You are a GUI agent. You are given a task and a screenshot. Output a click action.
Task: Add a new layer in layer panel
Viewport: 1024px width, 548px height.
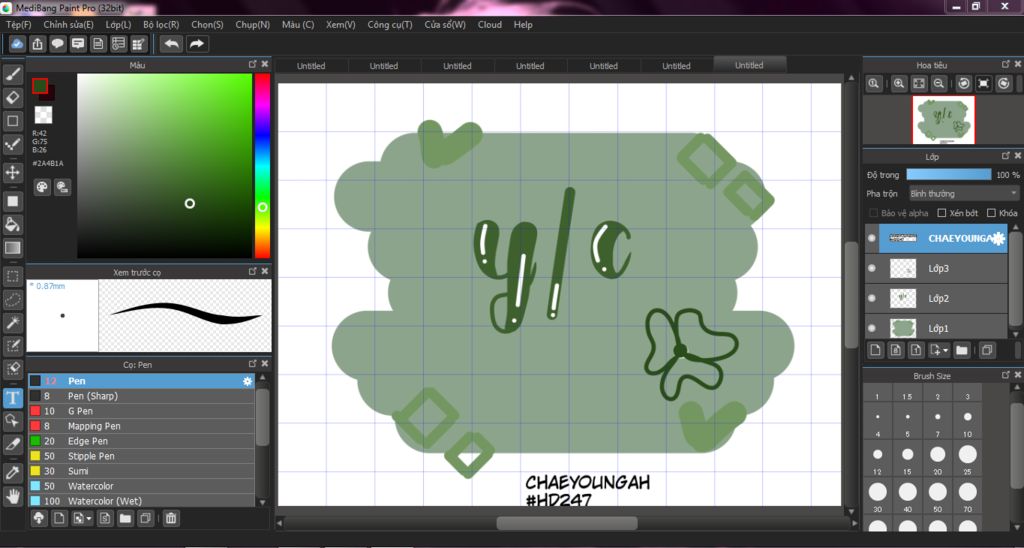(x=875, y=350)
